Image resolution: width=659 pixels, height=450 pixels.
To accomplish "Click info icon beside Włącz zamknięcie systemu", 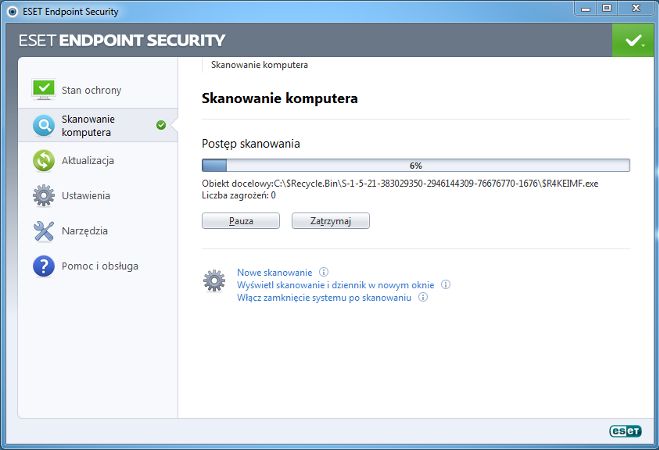I will pyautogui.click(x=423, y=297).
